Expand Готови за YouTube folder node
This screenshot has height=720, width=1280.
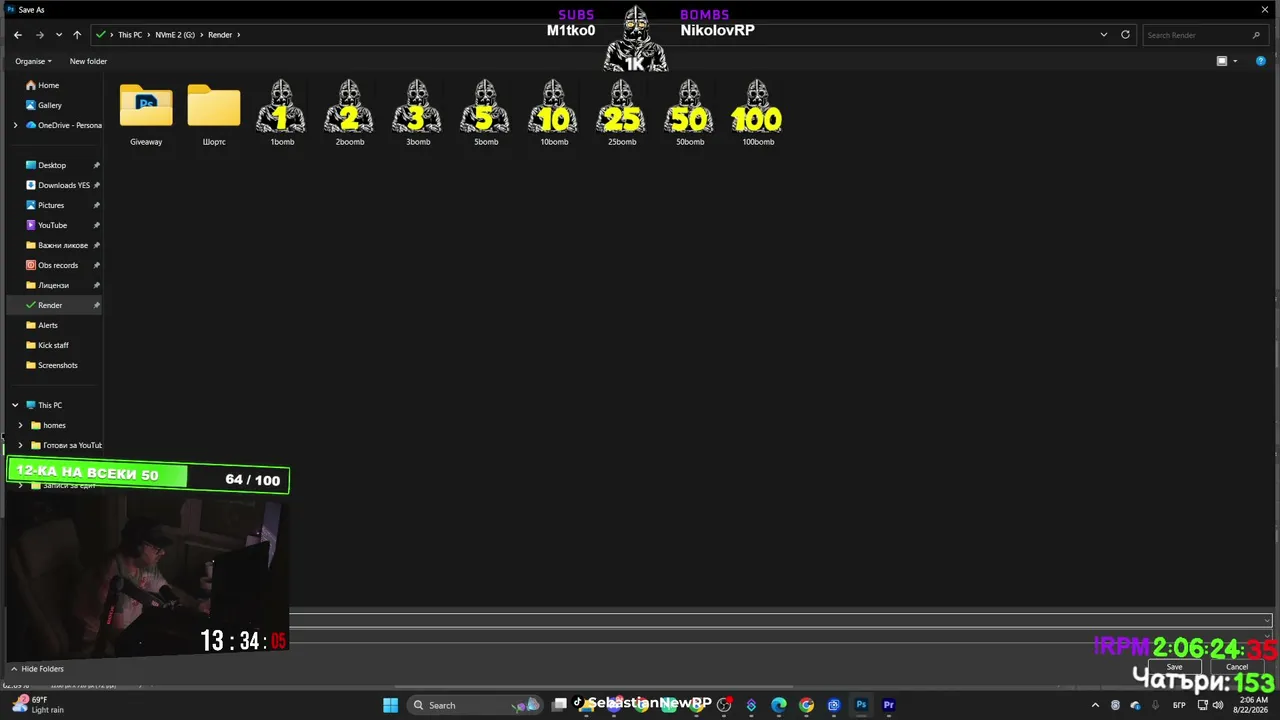(x=20, y=445)
